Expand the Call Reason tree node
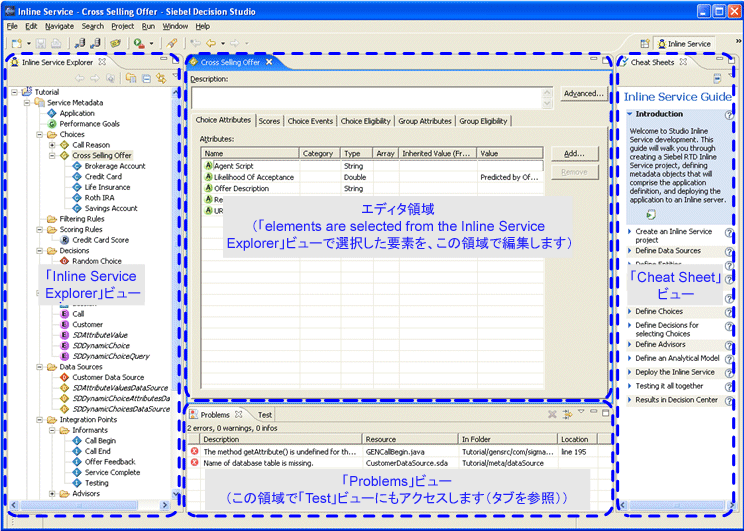The width and height of the screenshot is (744, 531). [52, 145]
